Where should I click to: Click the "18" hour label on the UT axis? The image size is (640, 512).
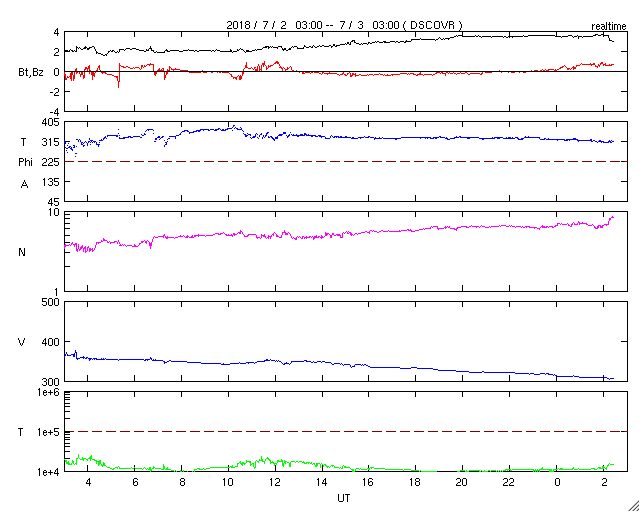416,482
